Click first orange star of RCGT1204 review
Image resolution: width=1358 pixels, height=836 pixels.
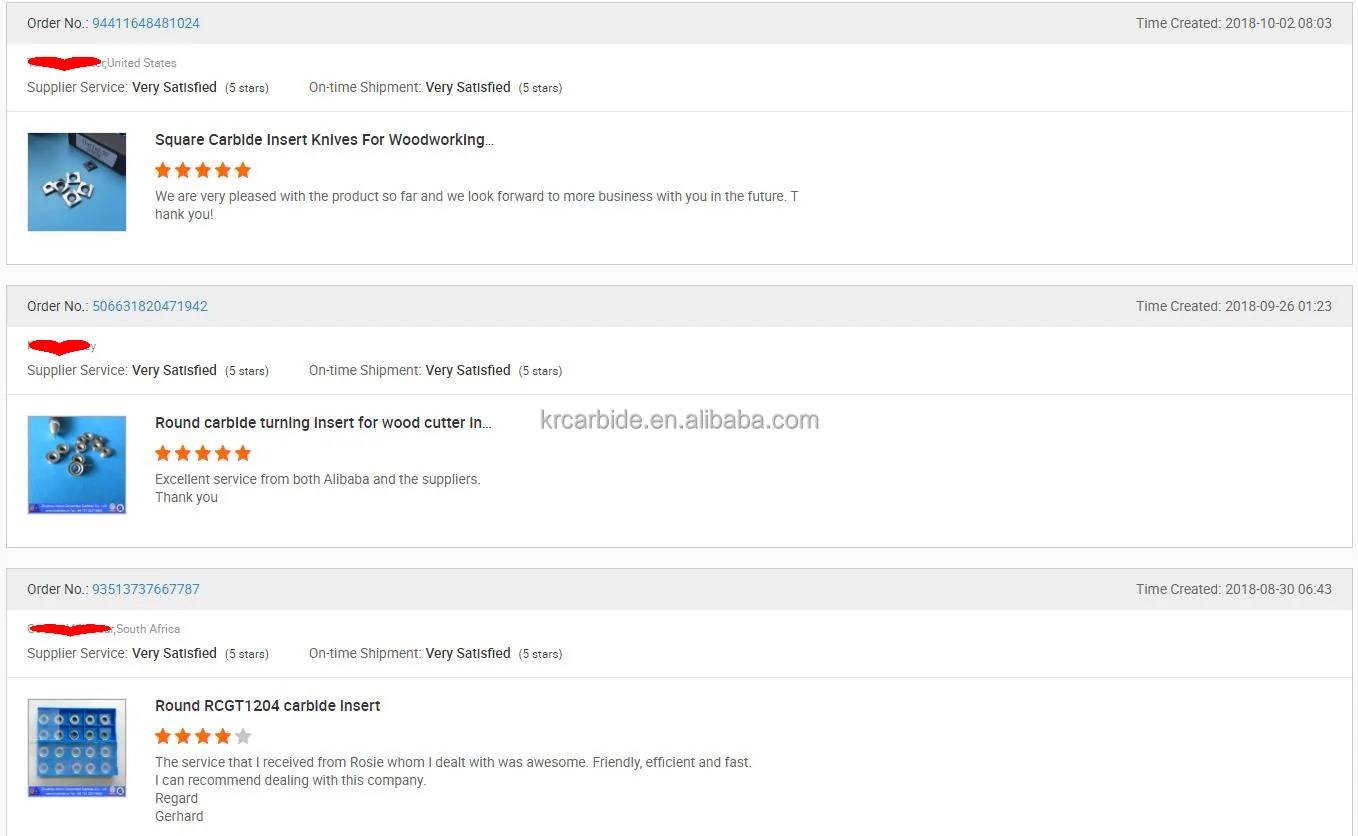tap(163, 736)
